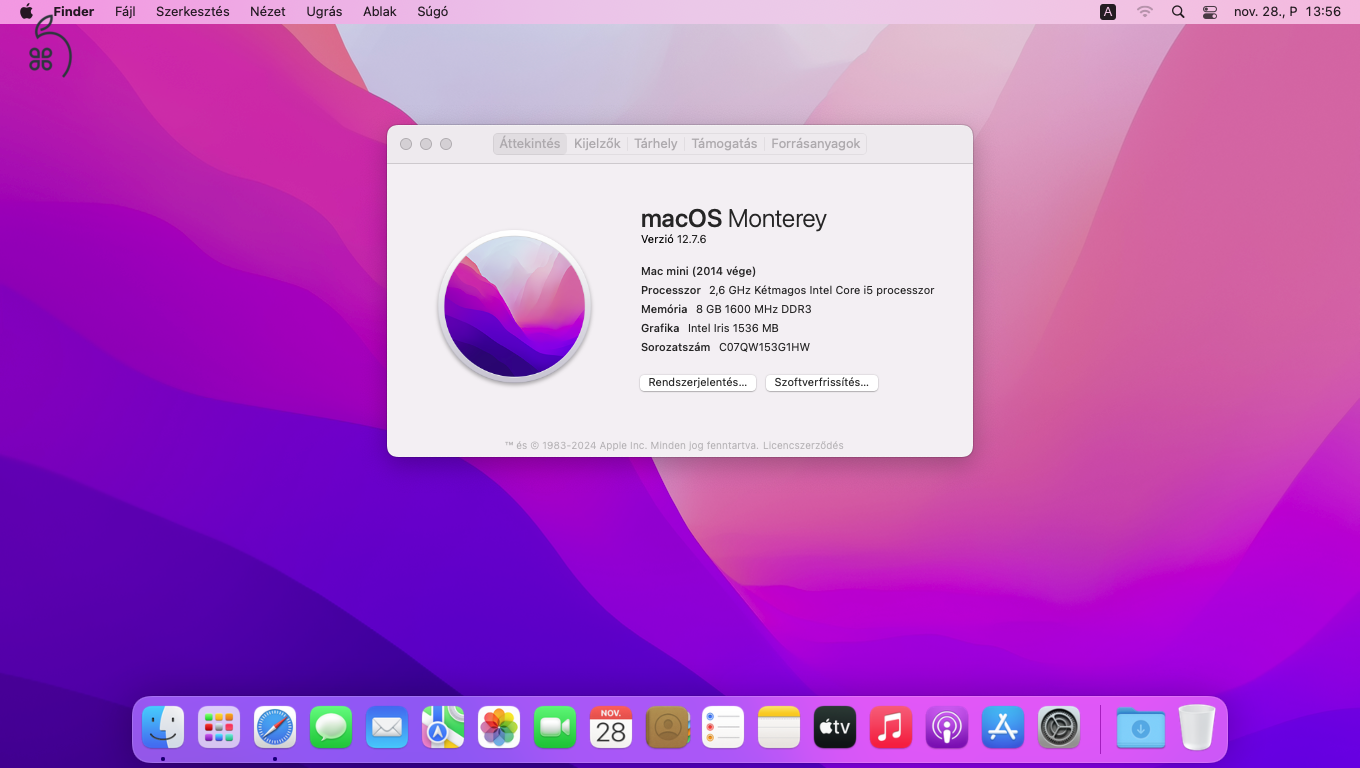
Task: Open the Wi-Fi status menu
Action: (x=1143, y=11)
